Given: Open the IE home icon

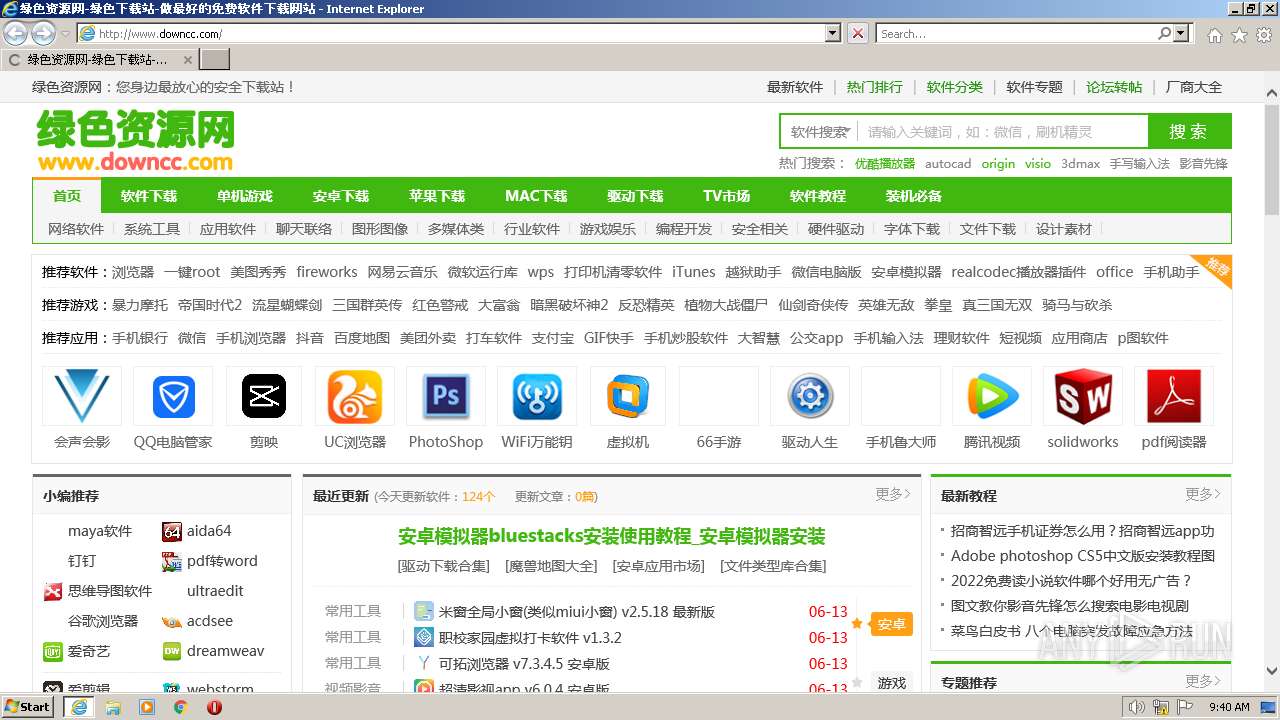Looking at the screenshot, I should (1214, 34).
